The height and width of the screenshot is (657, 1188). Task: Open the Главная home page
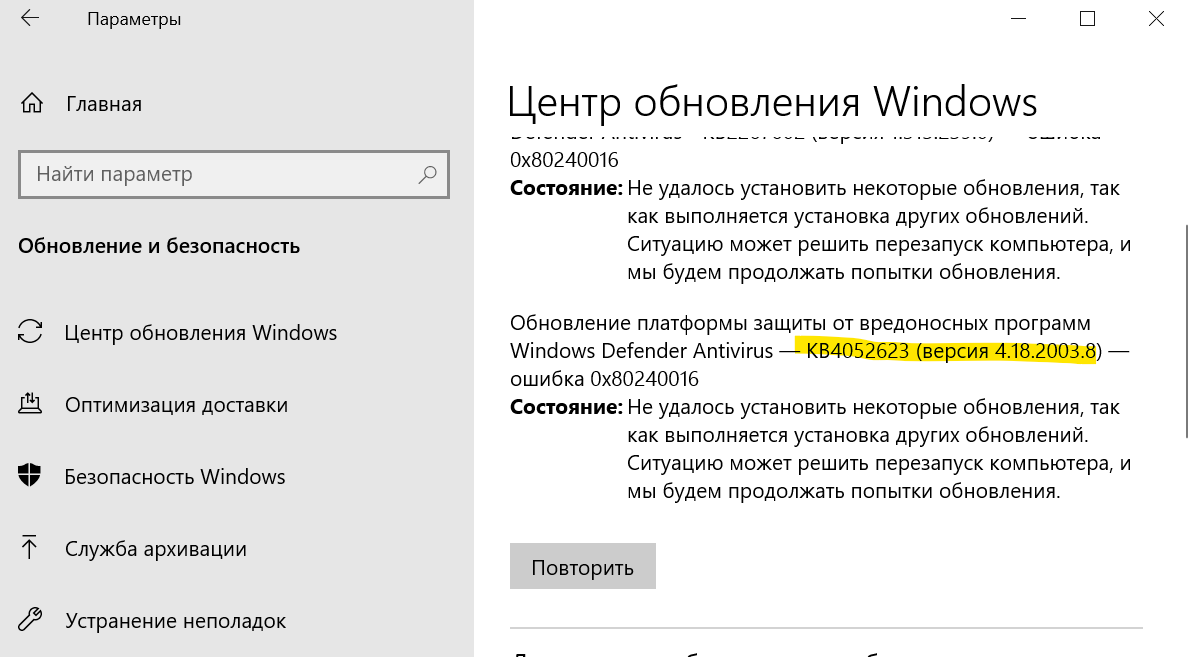104,104
